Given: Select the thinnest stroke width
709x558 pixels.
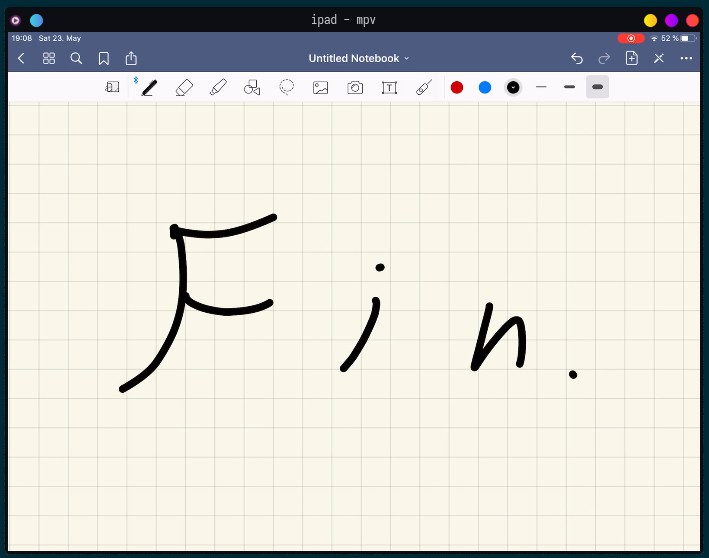Looking at the screenshot, I should [541, 87].
